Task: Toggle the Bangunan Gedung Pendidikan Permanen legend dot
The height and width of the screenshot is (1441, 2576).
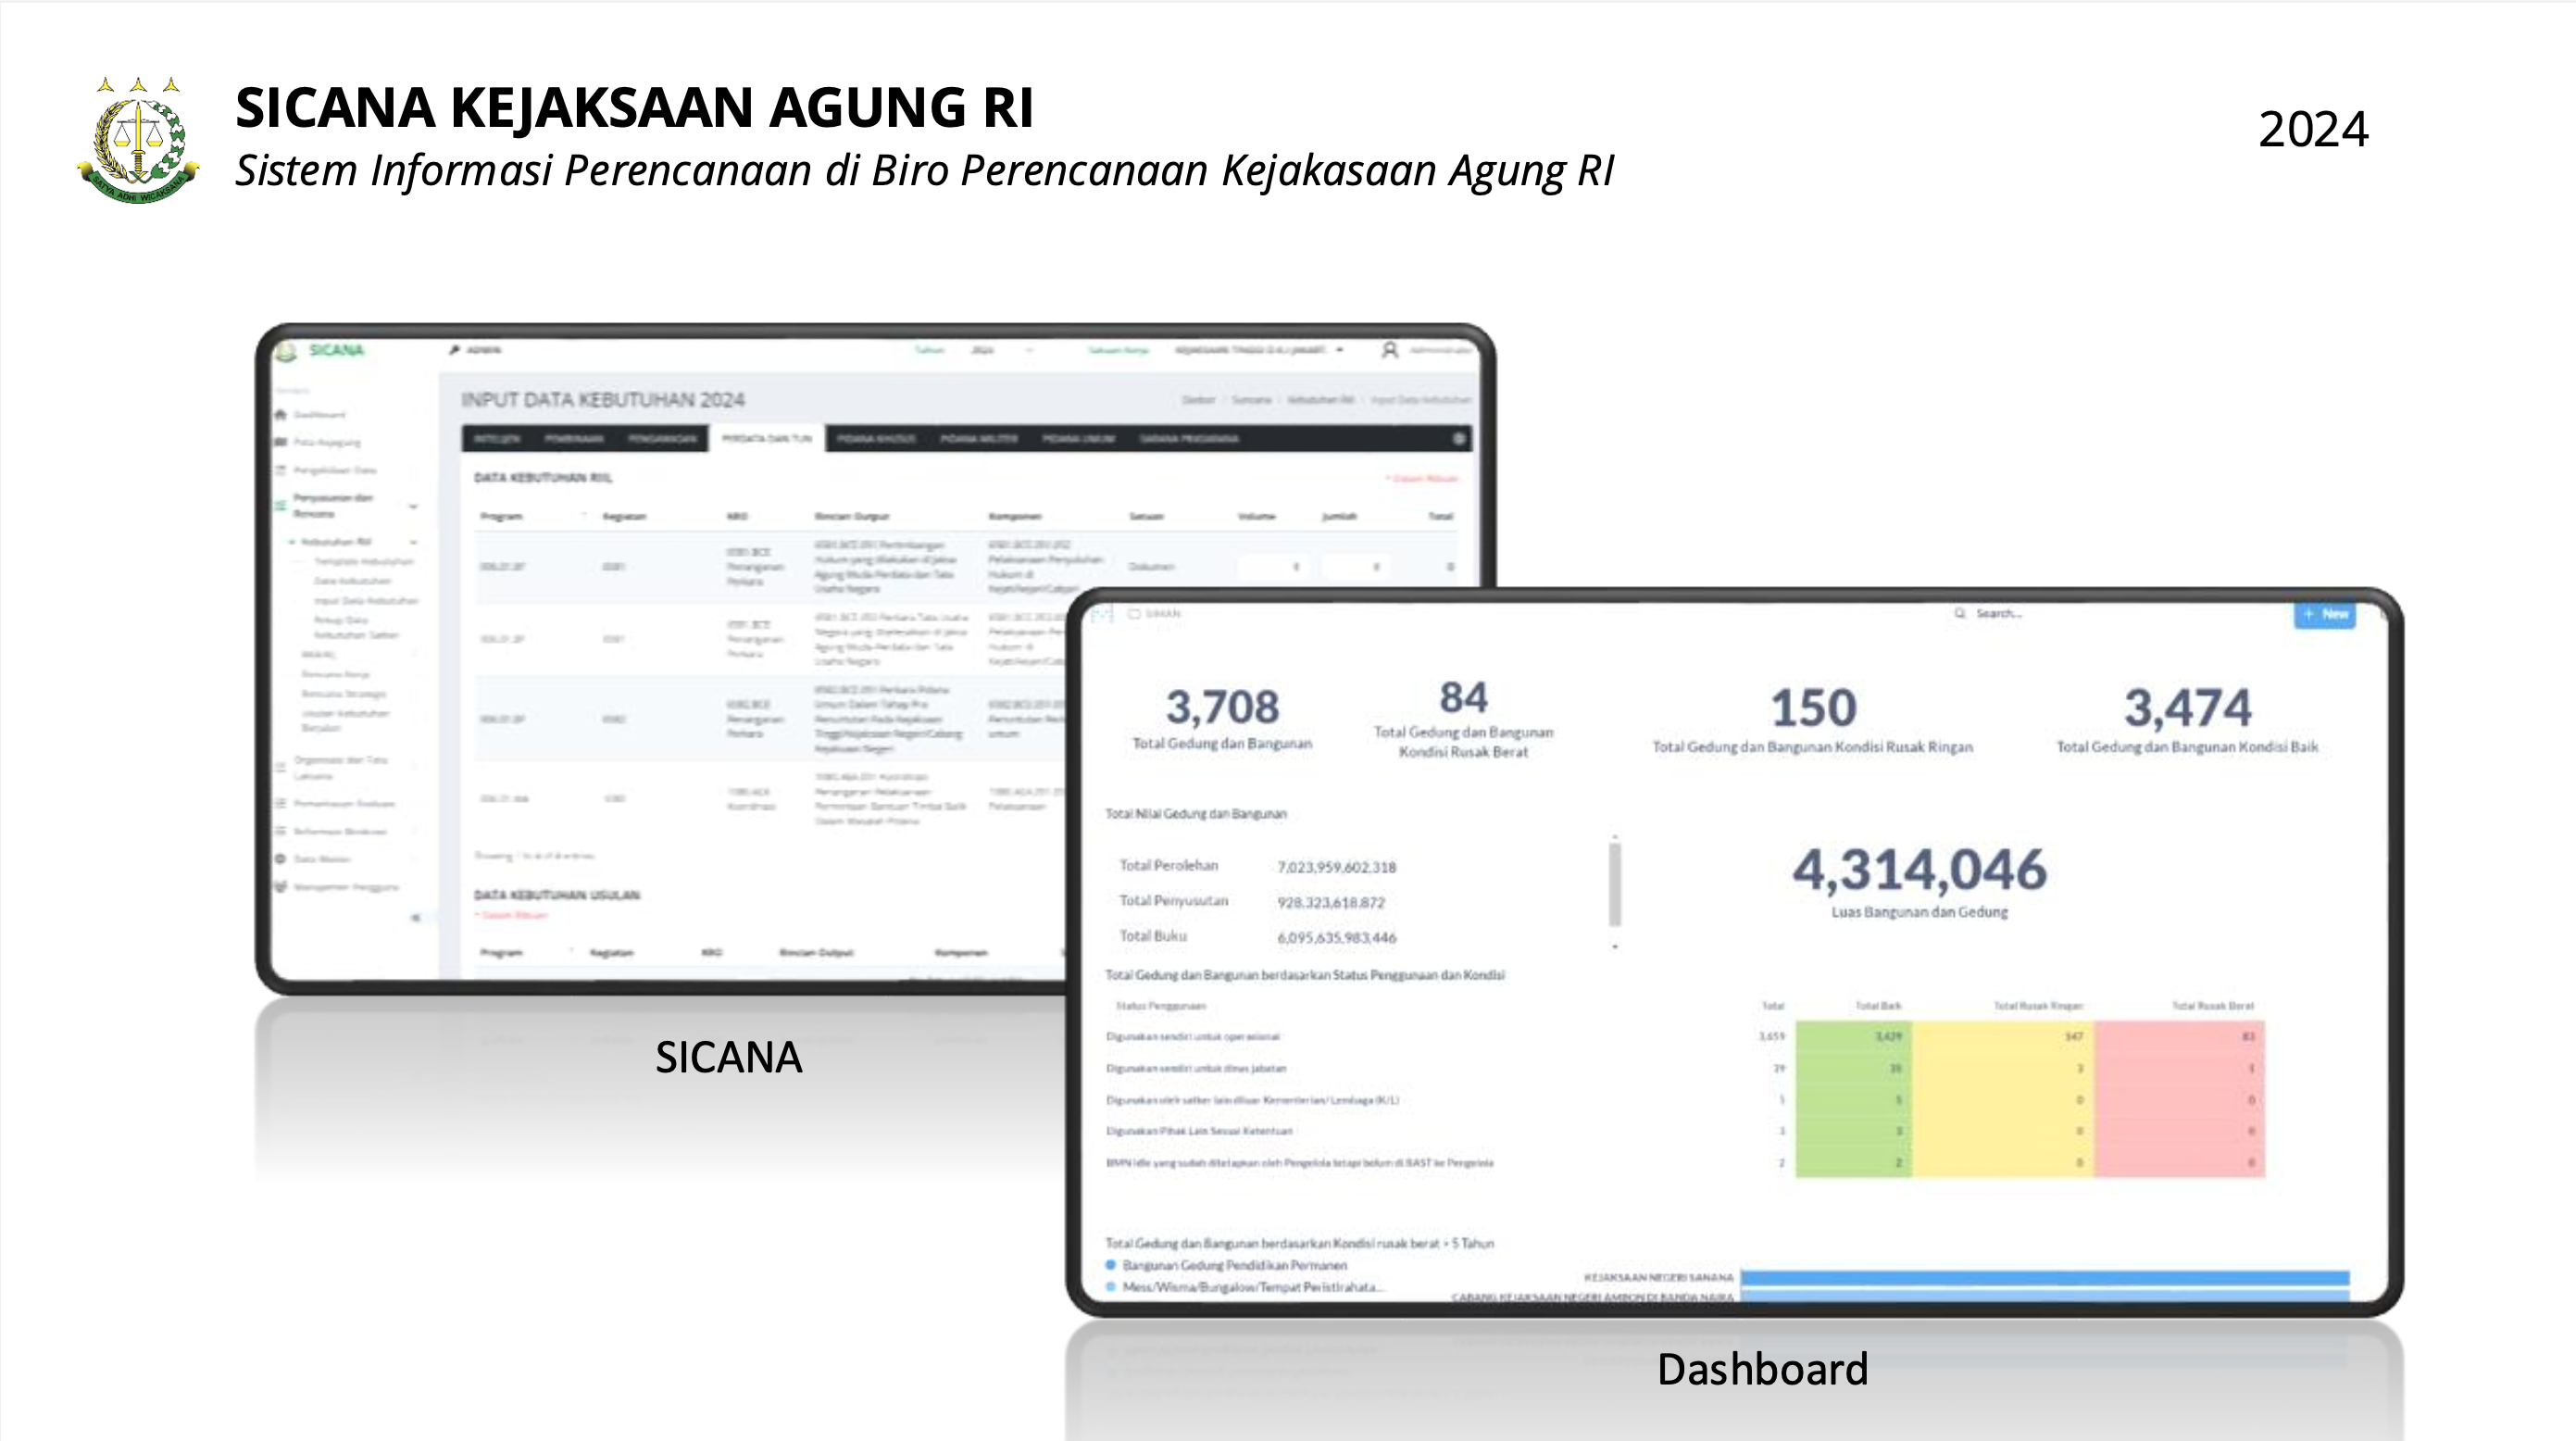Action: 1110,1265
